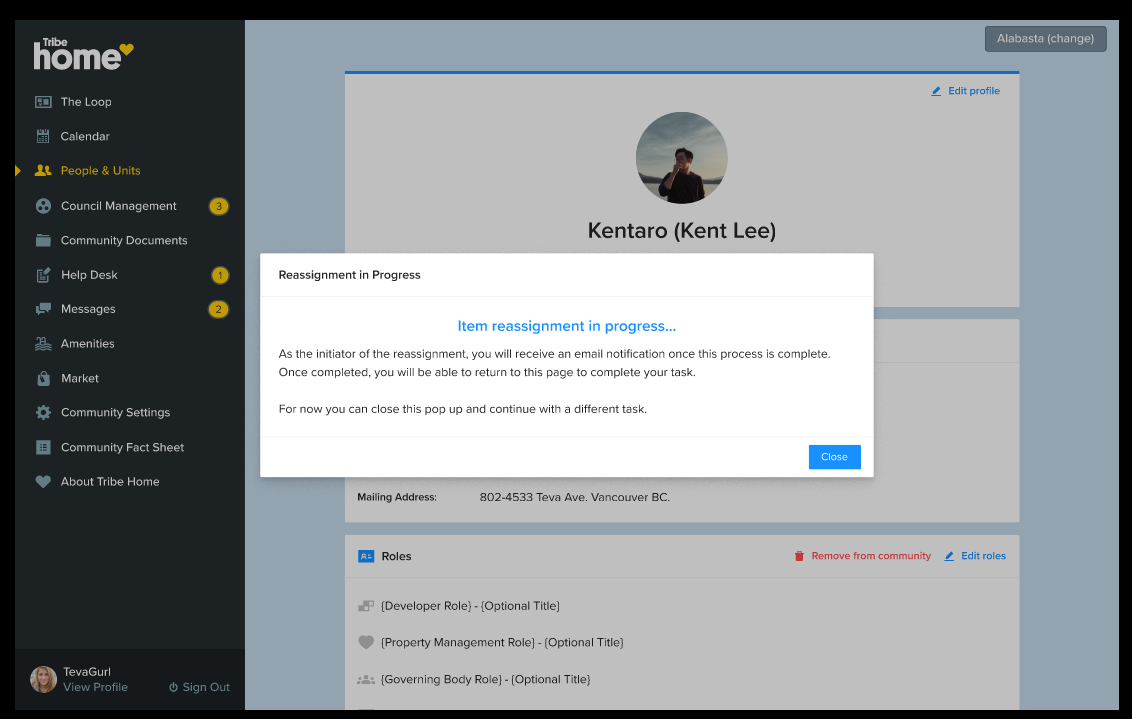Click the Help Desk badge showing 1
The height and width of the screenshot is (719, 1132).
coord(220,275)
